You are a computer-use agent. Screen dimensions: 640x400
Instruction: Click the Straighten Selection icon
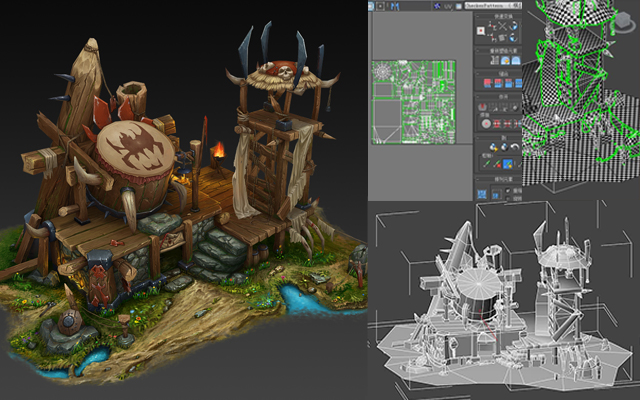(495, 60)
